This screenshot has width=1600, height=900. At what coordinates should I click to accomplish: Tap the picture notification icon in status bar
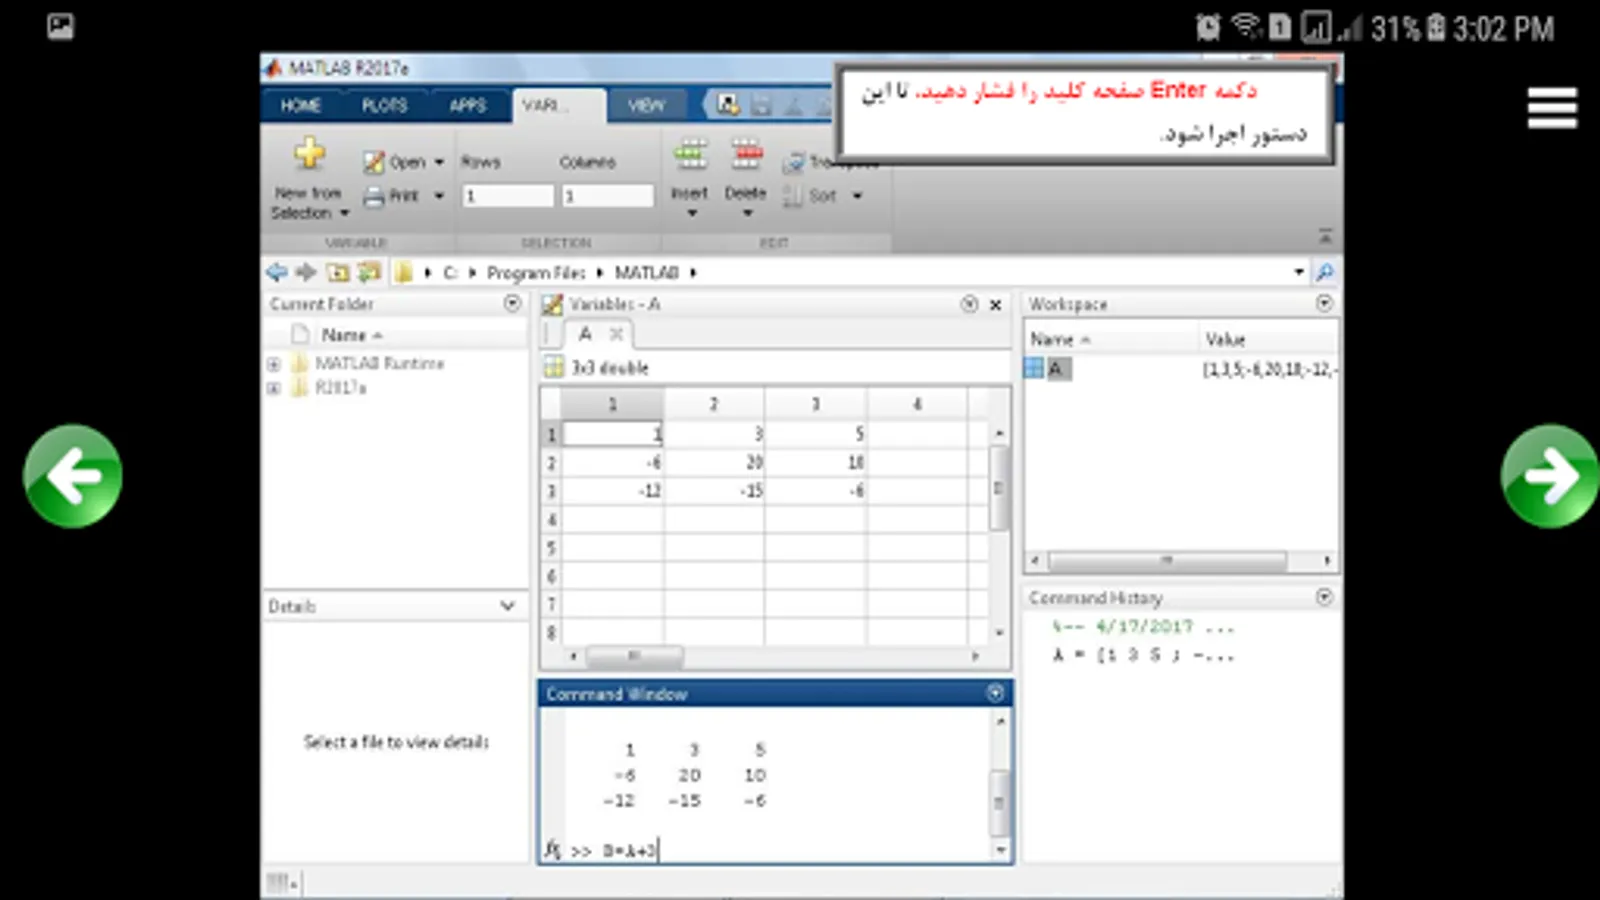click(x=60, y=26)
